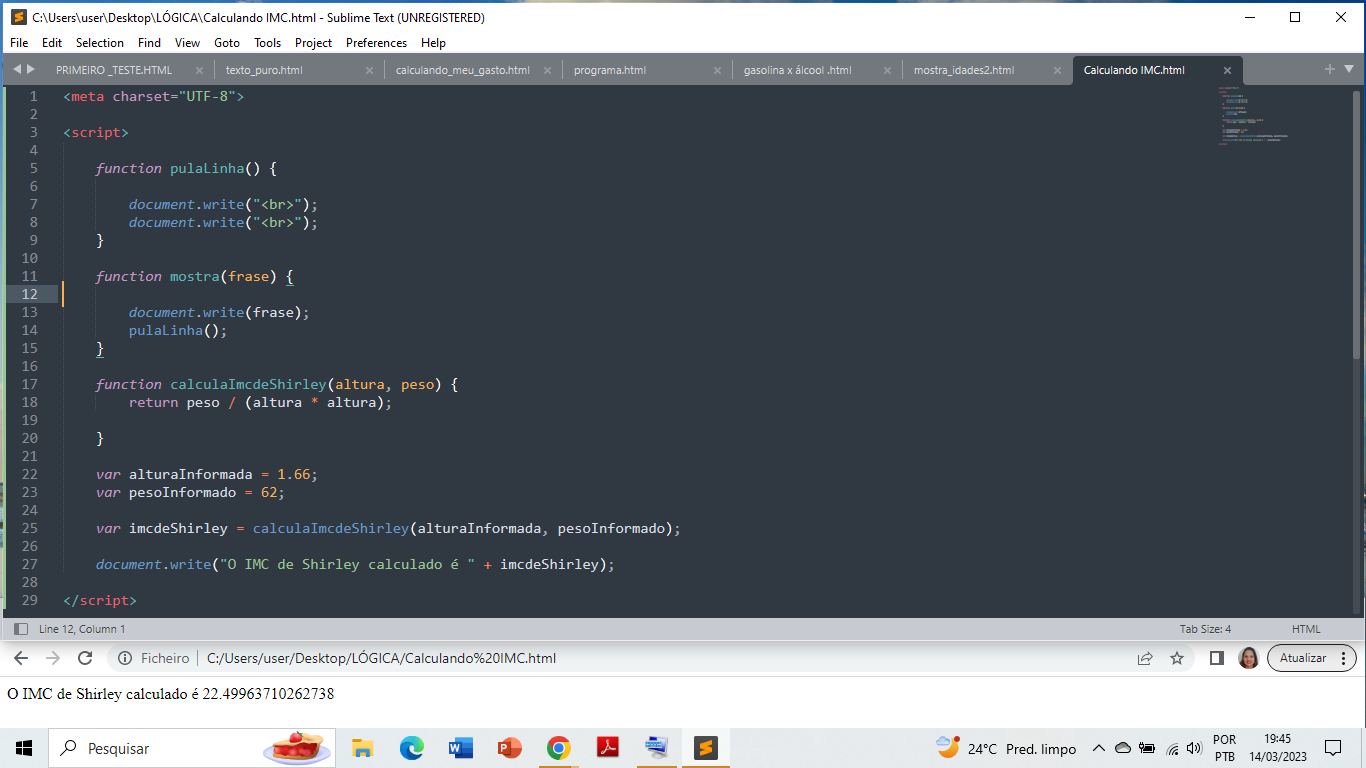Open the Windows Start menu
The image size is (1366, 768).
24,748
